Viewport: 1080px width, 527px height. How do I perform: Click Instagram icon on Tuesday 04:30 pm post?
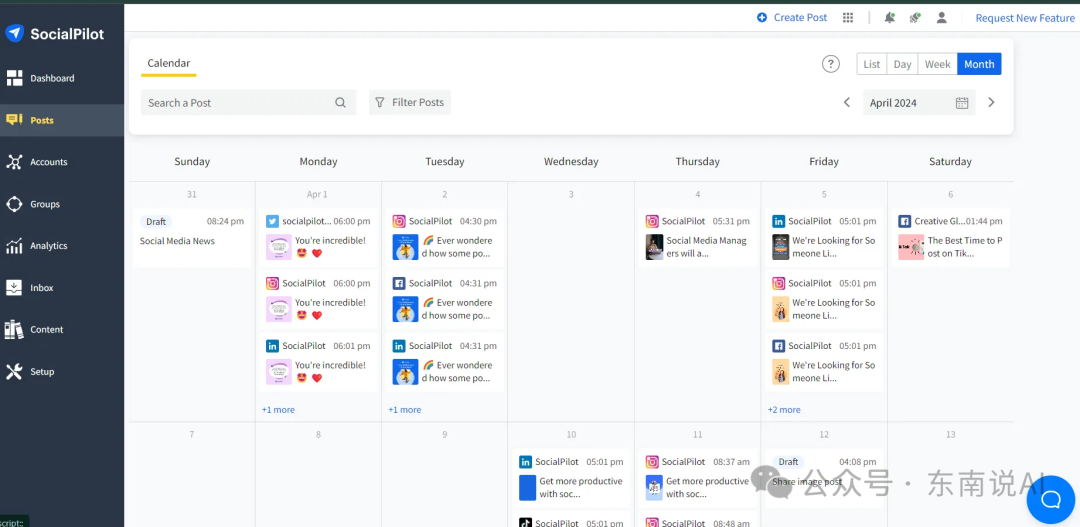coord(399,221)
